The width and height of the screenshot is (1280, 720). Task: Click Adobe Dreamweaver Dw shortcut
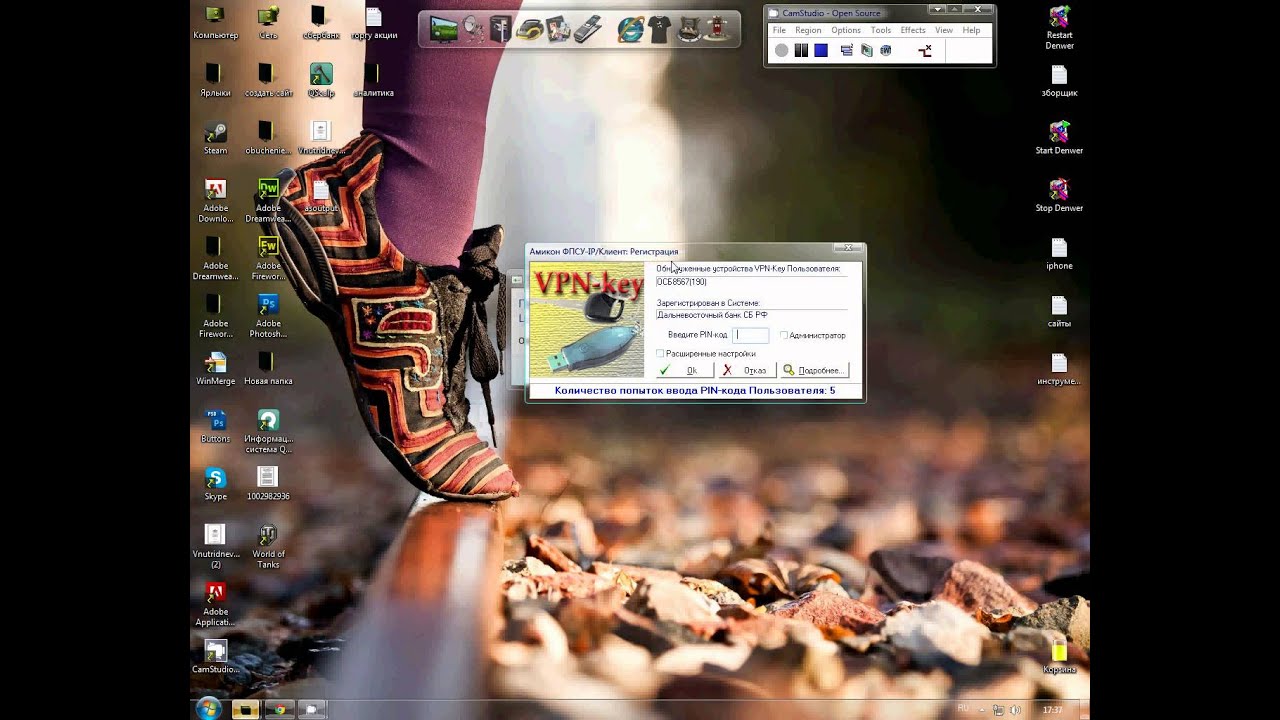point(268,200)
